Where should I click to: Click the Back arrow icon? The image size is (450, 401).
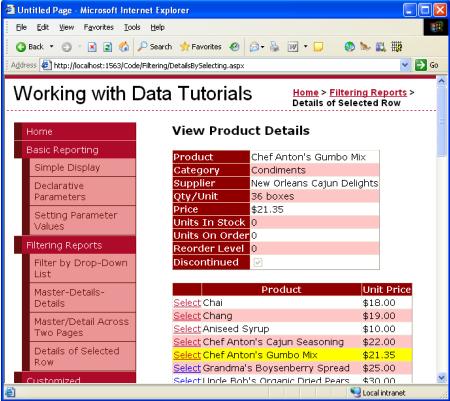click(21, 47)
